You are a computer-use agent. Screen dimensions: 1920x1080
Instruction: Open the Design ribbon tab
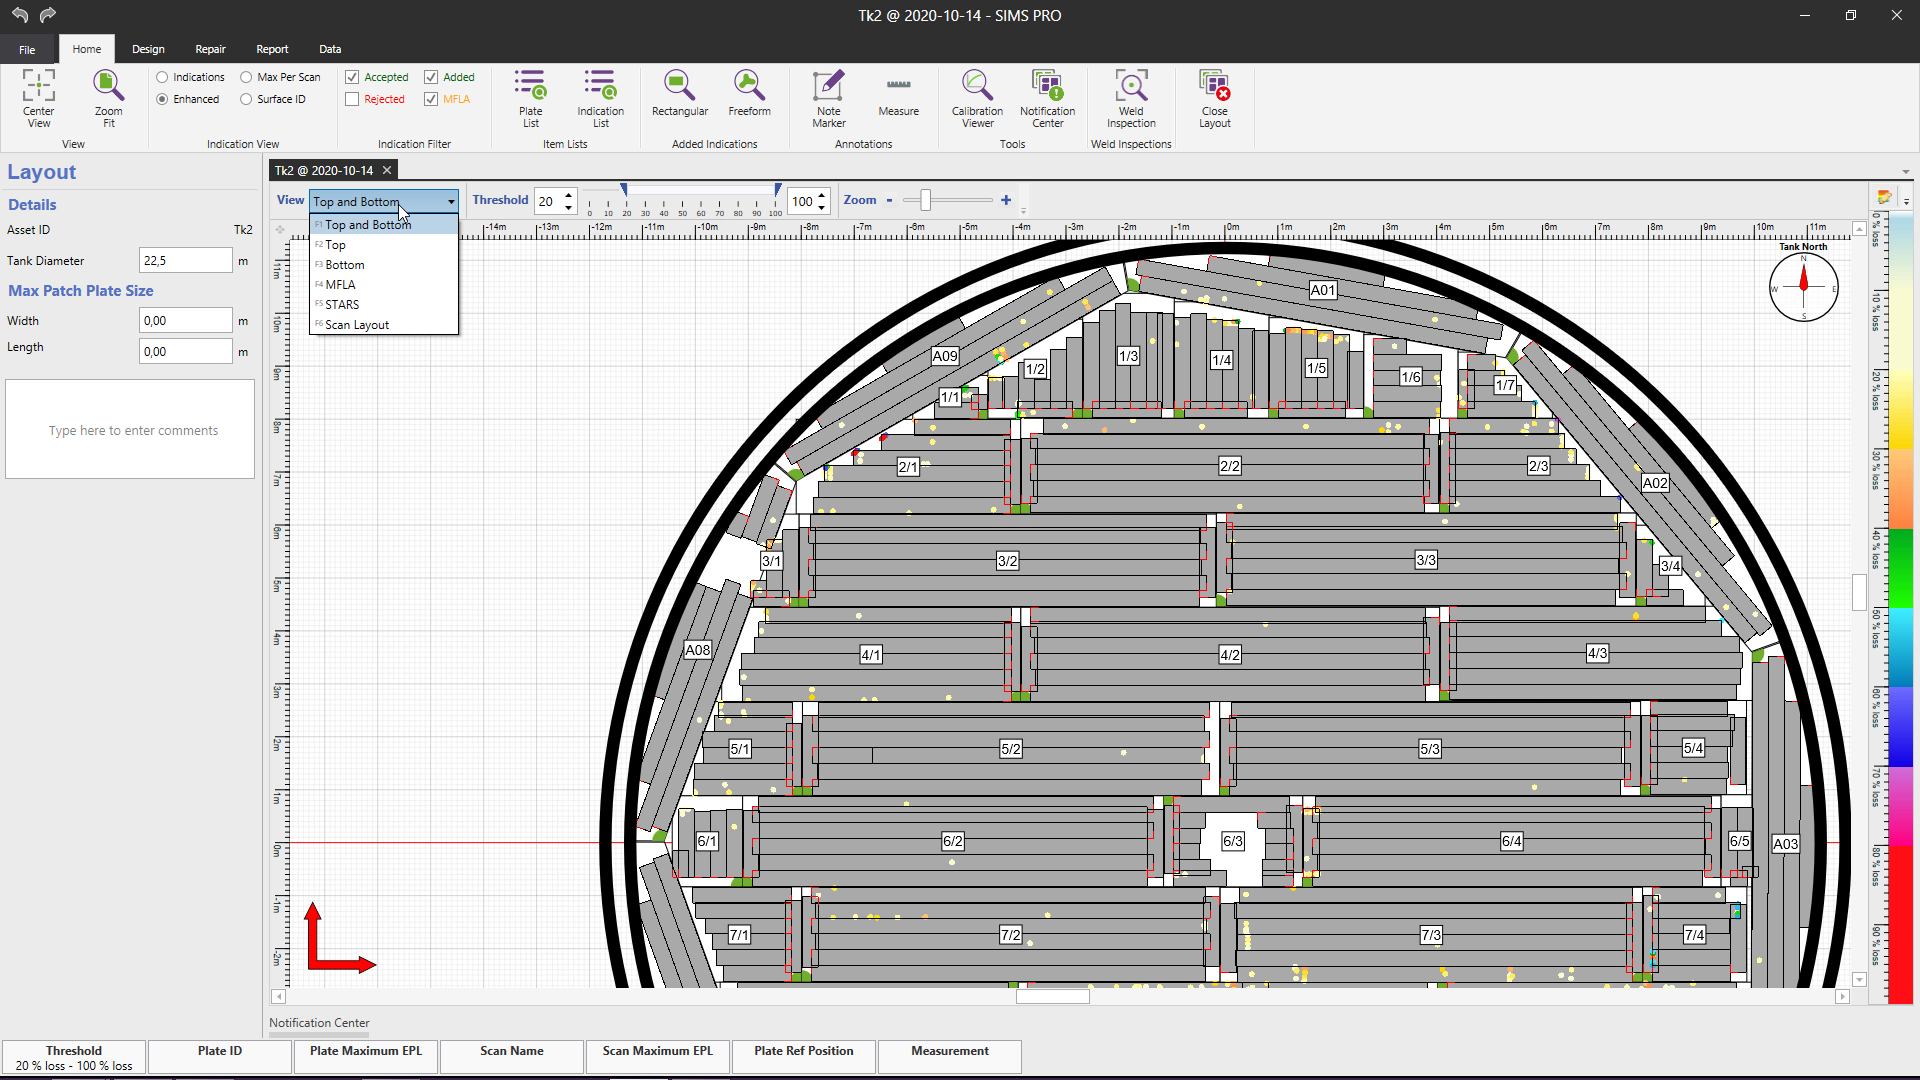[148, 49]
